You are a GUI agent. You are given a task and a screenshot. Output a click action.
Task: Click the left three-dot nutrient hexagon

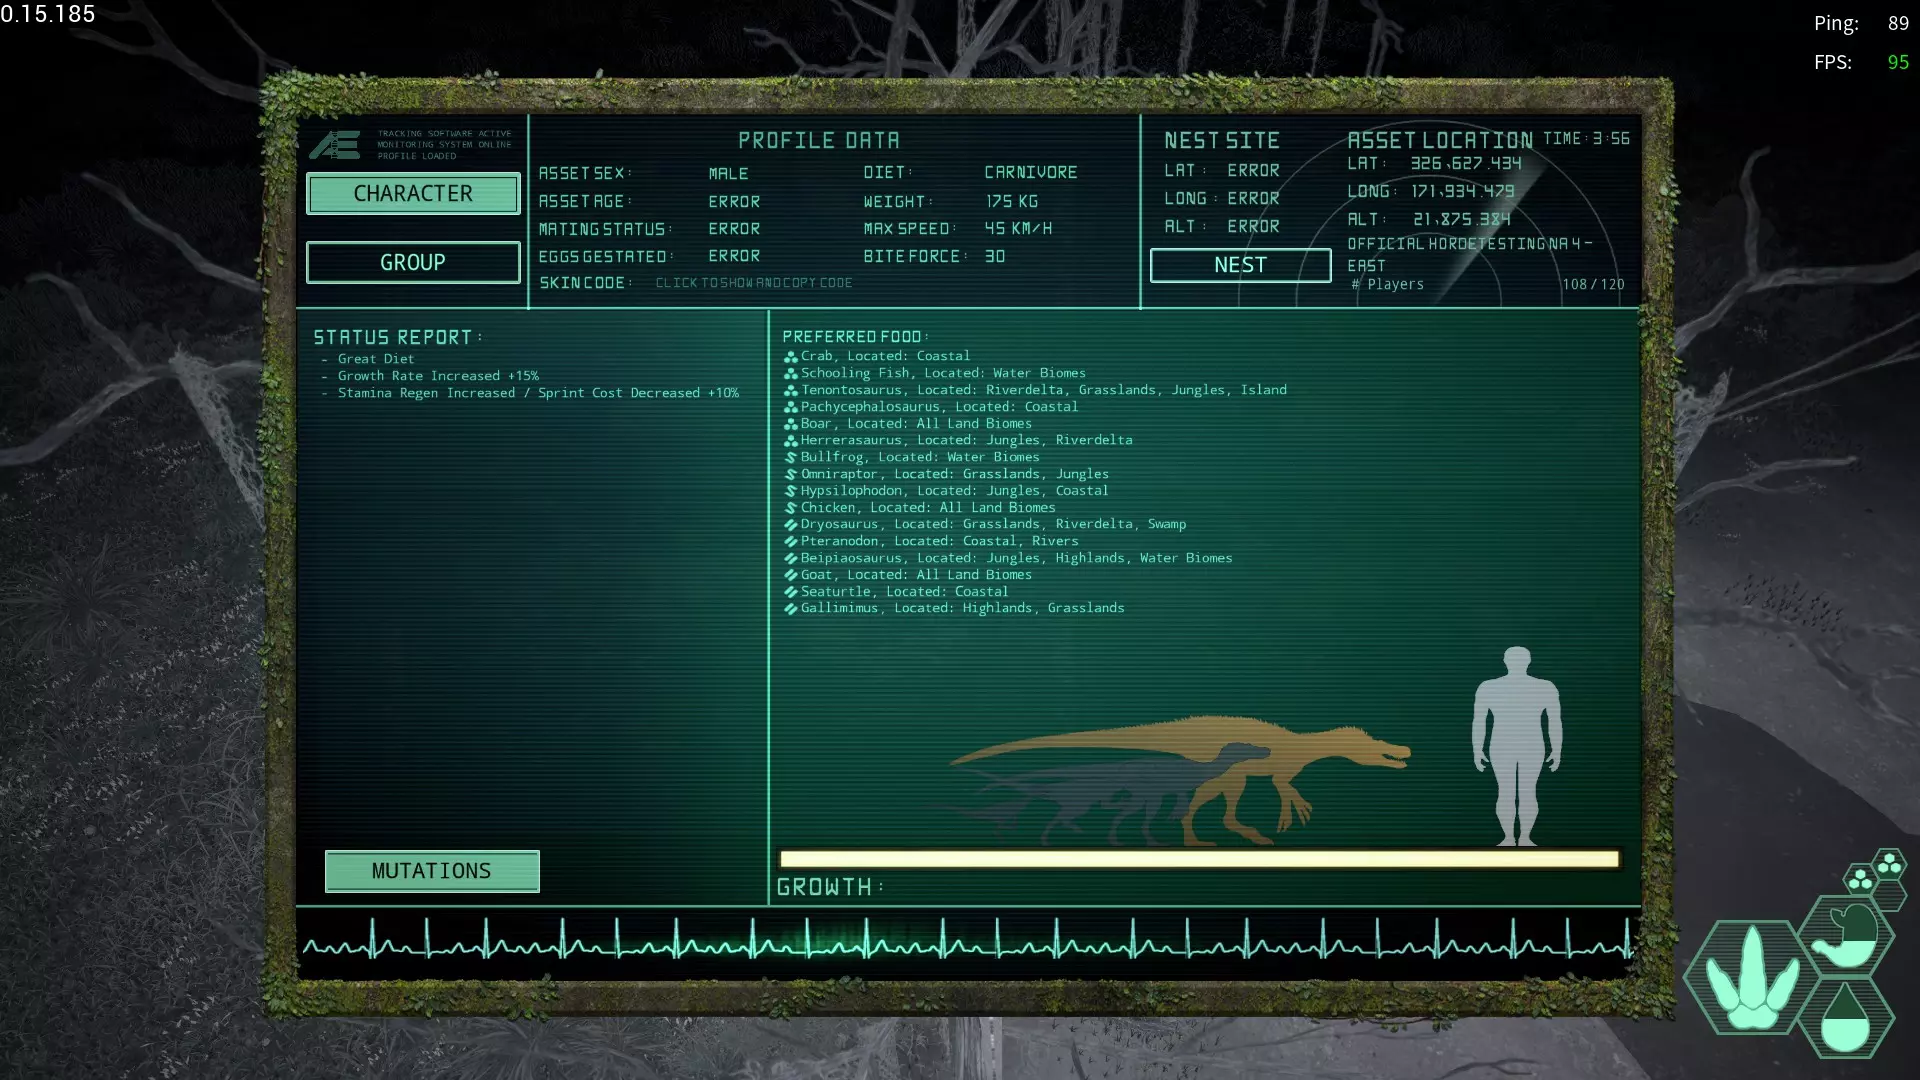(1860, 880)
